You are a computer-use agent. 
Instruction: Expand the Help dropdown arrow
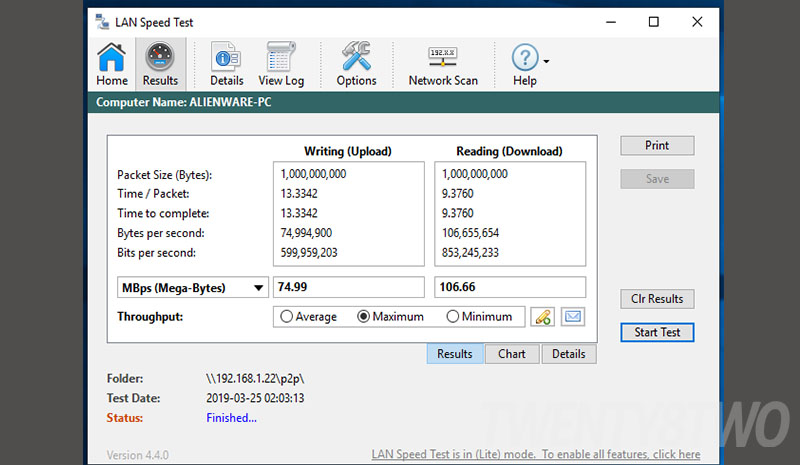546,62
